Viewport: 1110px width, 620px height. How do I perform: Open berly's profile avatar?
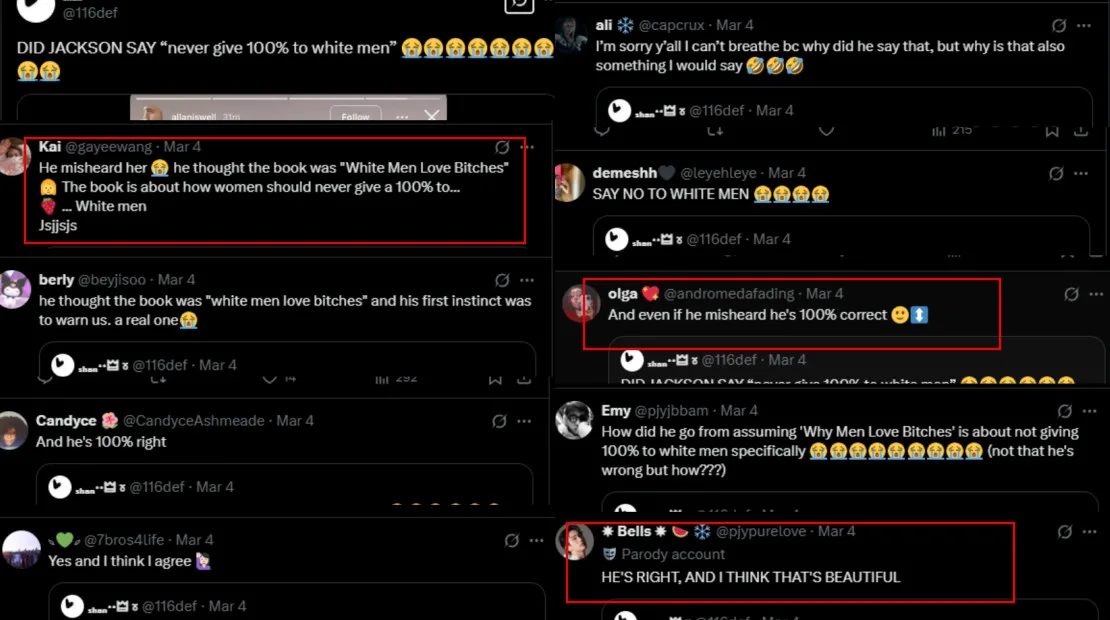(x=16, y=289)
